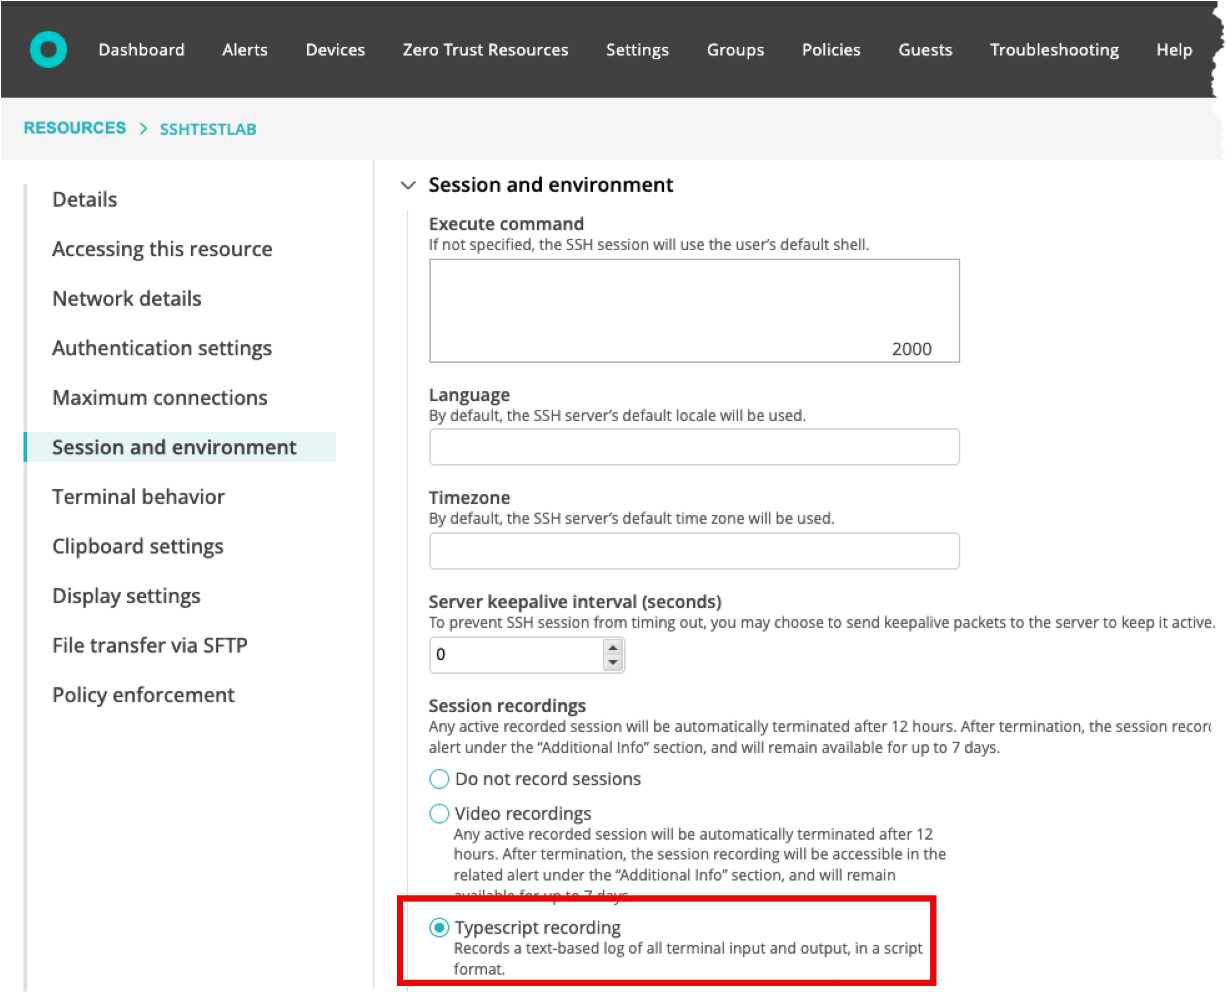
Task: Open the Groups menu item
Action: 735,50
